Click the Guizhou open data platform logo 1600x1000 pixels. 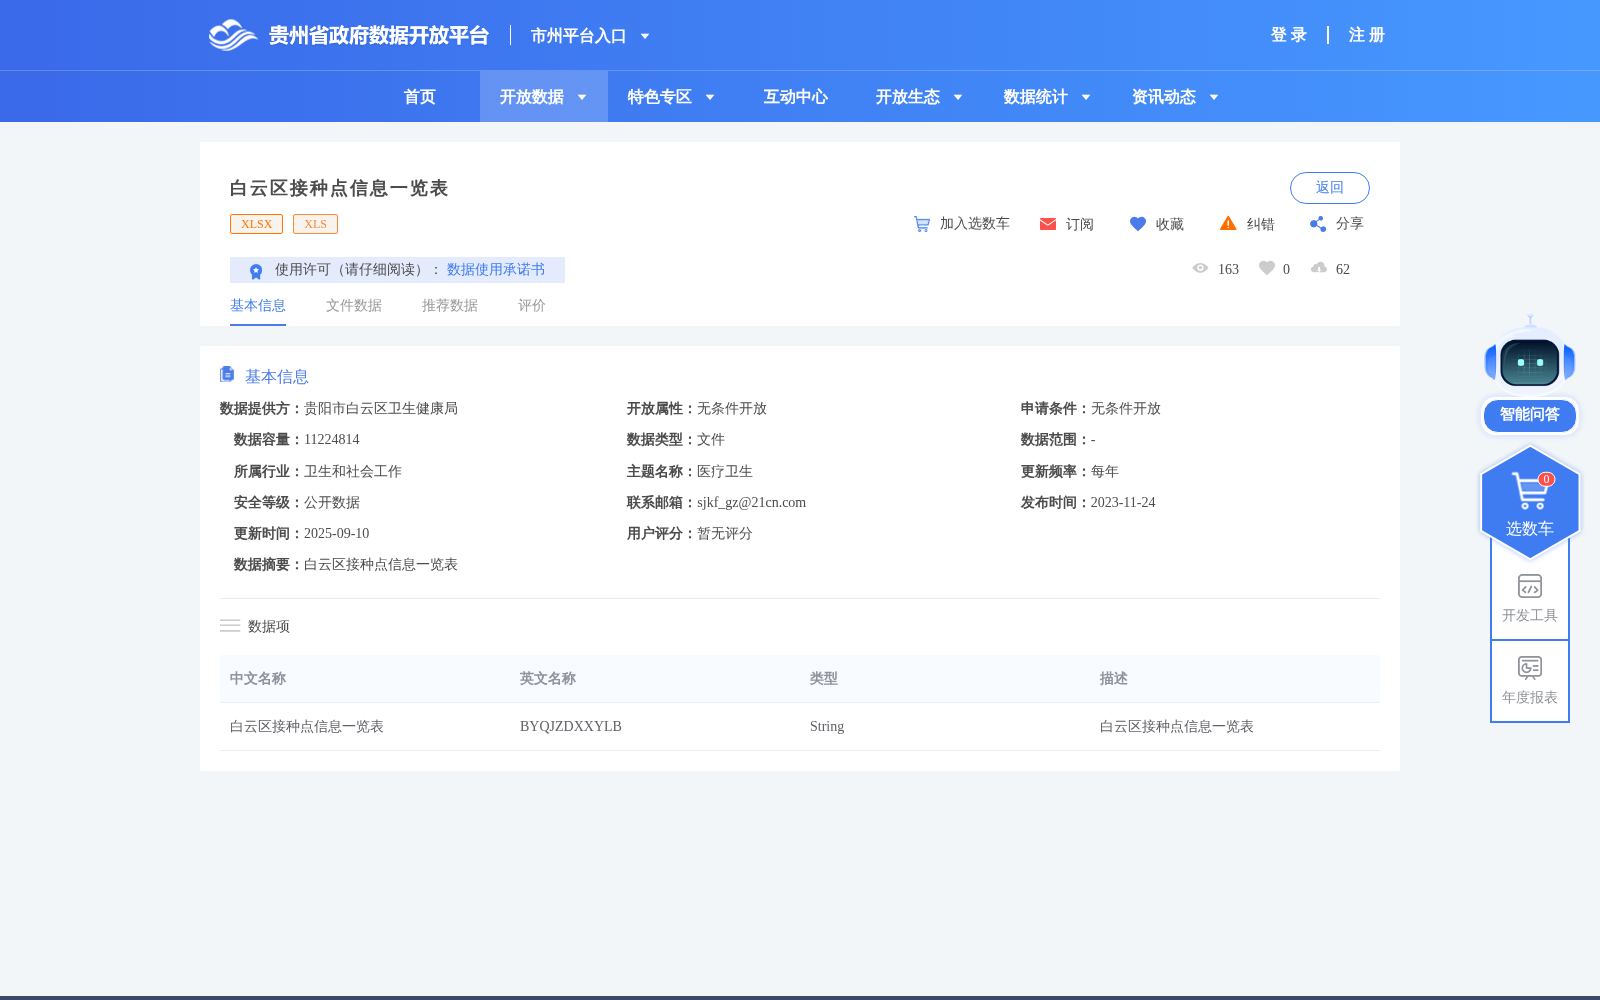click(x=348, y=35)
